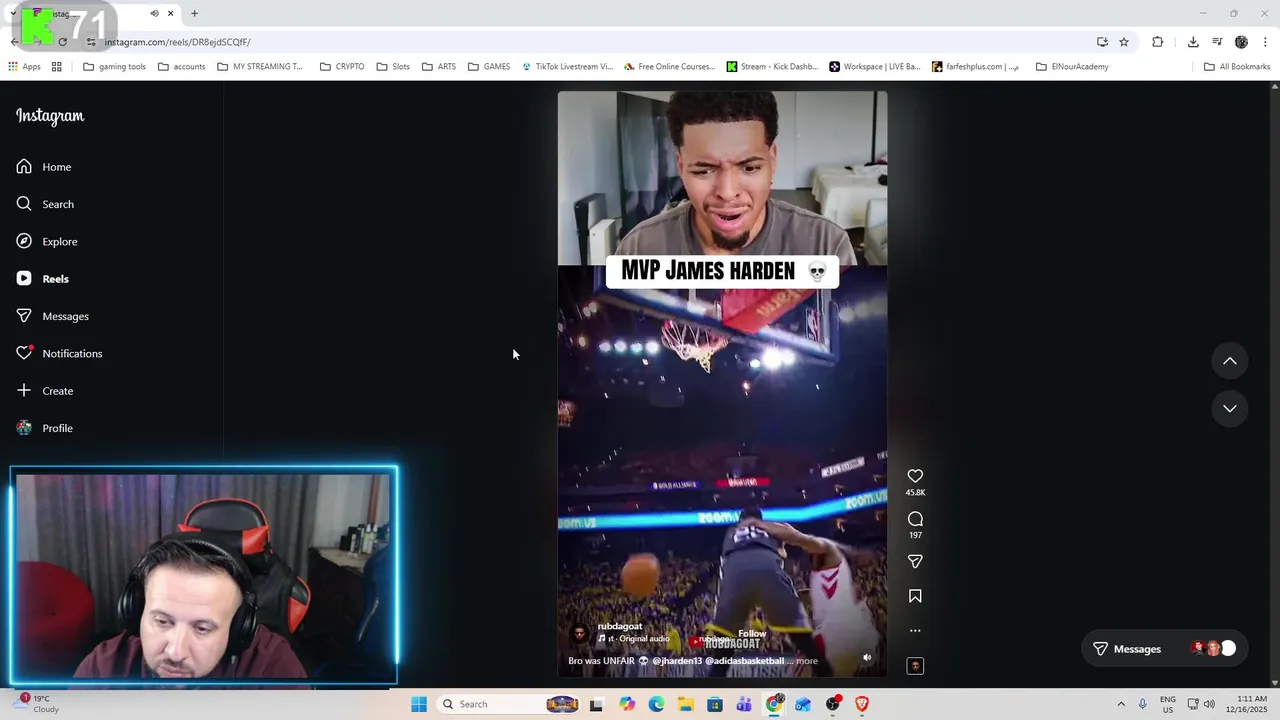1280x720 pixels.
Task: Open the Apps bookmark shortcut
Action: (24, 67)
